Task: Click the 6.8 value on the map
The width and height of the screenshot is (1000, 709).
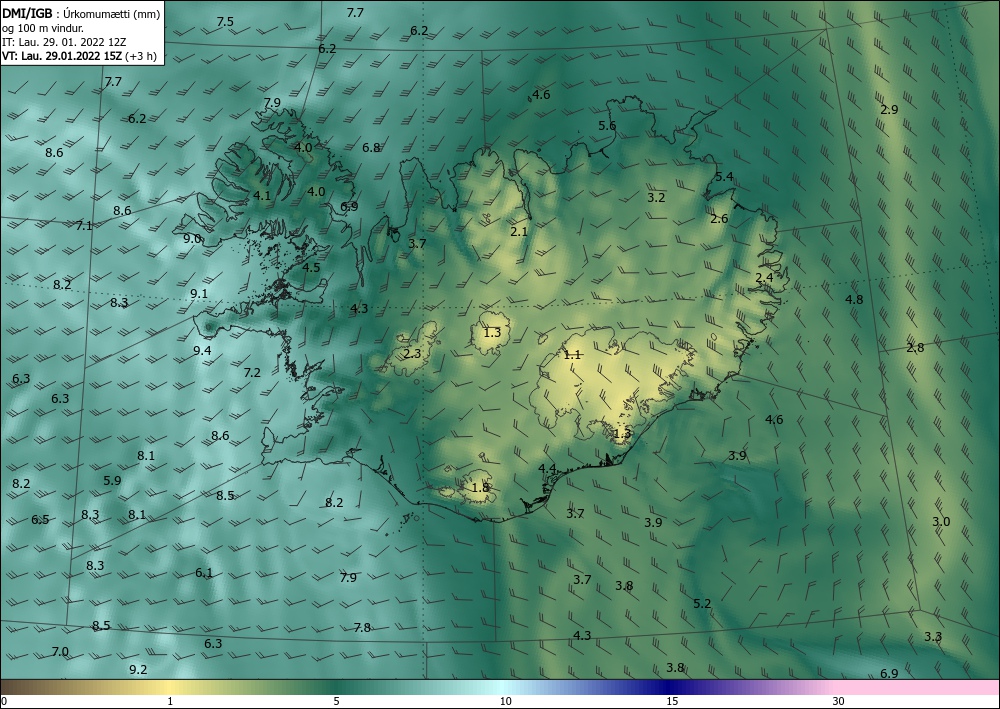Action: click(371, 148)
